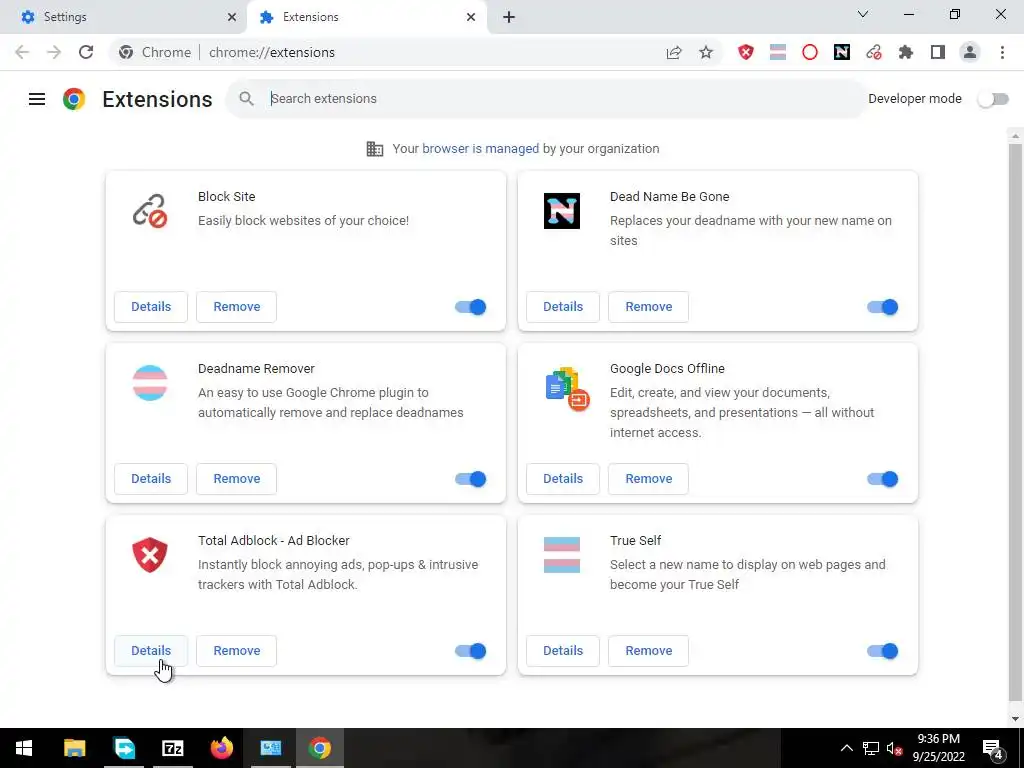Open Details for True Self

tap(563, 650)
